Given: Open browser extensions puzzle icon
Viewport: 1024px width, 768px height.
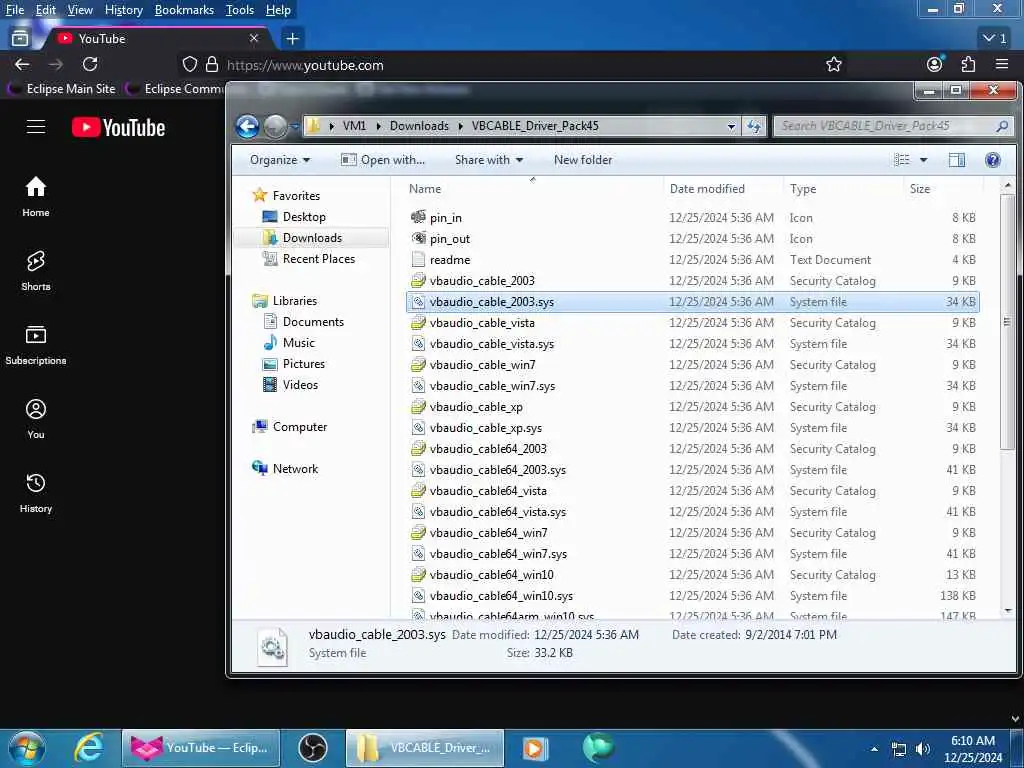Looking at the screenshot, I should [x=968, y=64].
